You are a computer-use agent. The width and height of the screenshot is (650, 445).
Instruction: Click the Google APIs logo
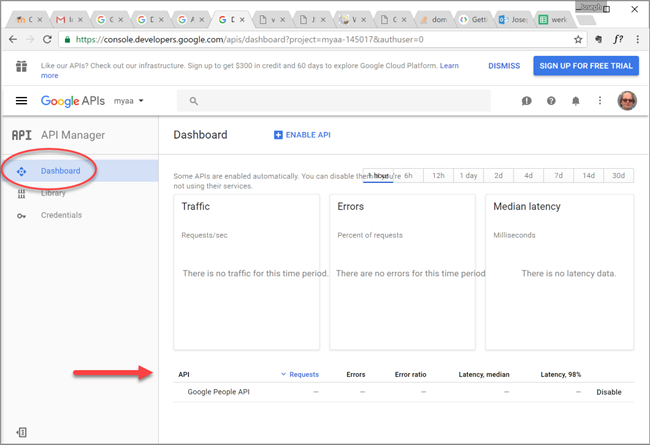point(73,101)
